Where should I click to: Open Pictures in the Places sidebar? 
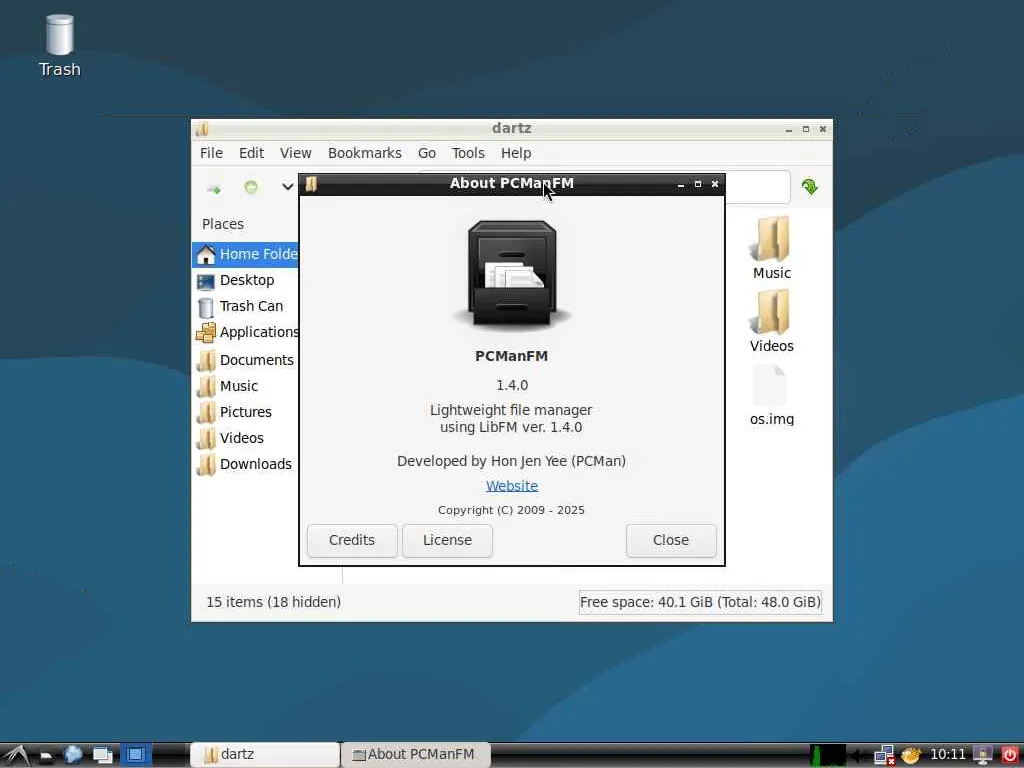(x=246, y=412)
